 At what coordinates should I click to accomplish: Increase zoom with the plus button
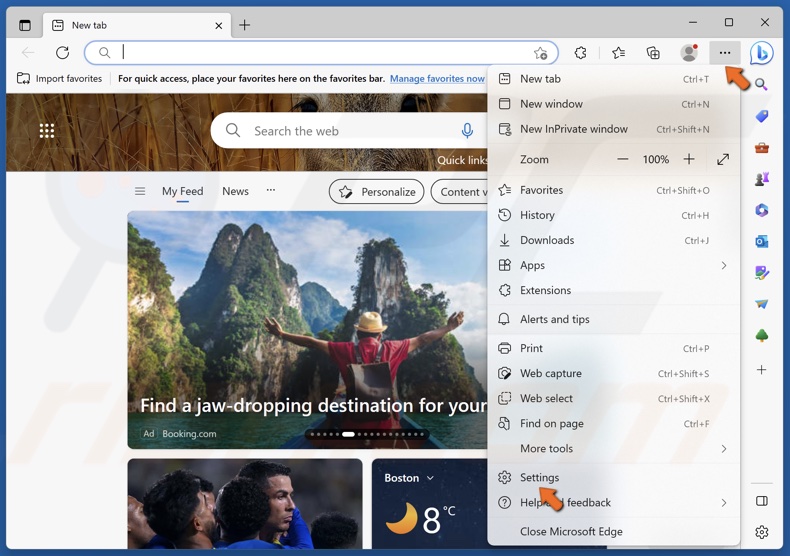pos(689,159)
